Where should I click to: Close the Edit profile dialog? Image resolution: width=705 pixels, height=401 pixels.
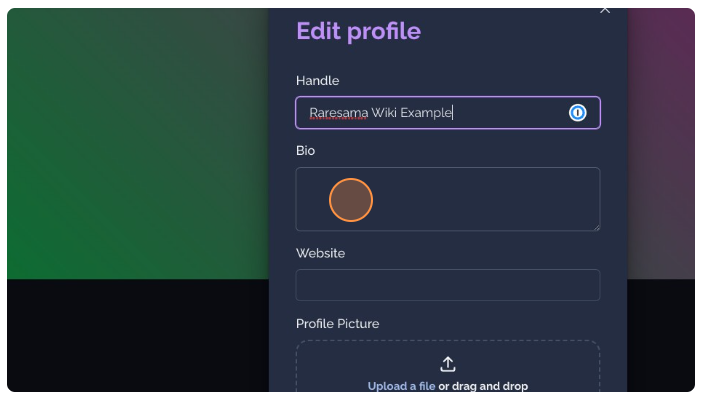[605, 10]
